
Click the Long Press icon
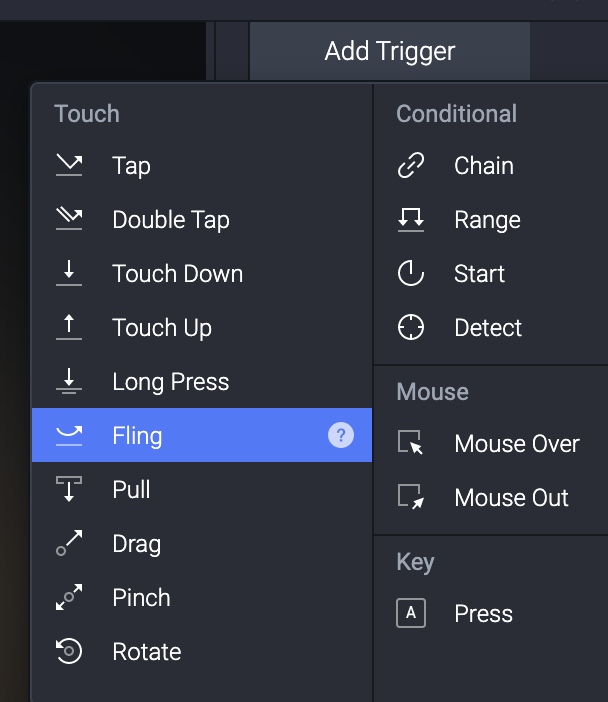point(69,382)
